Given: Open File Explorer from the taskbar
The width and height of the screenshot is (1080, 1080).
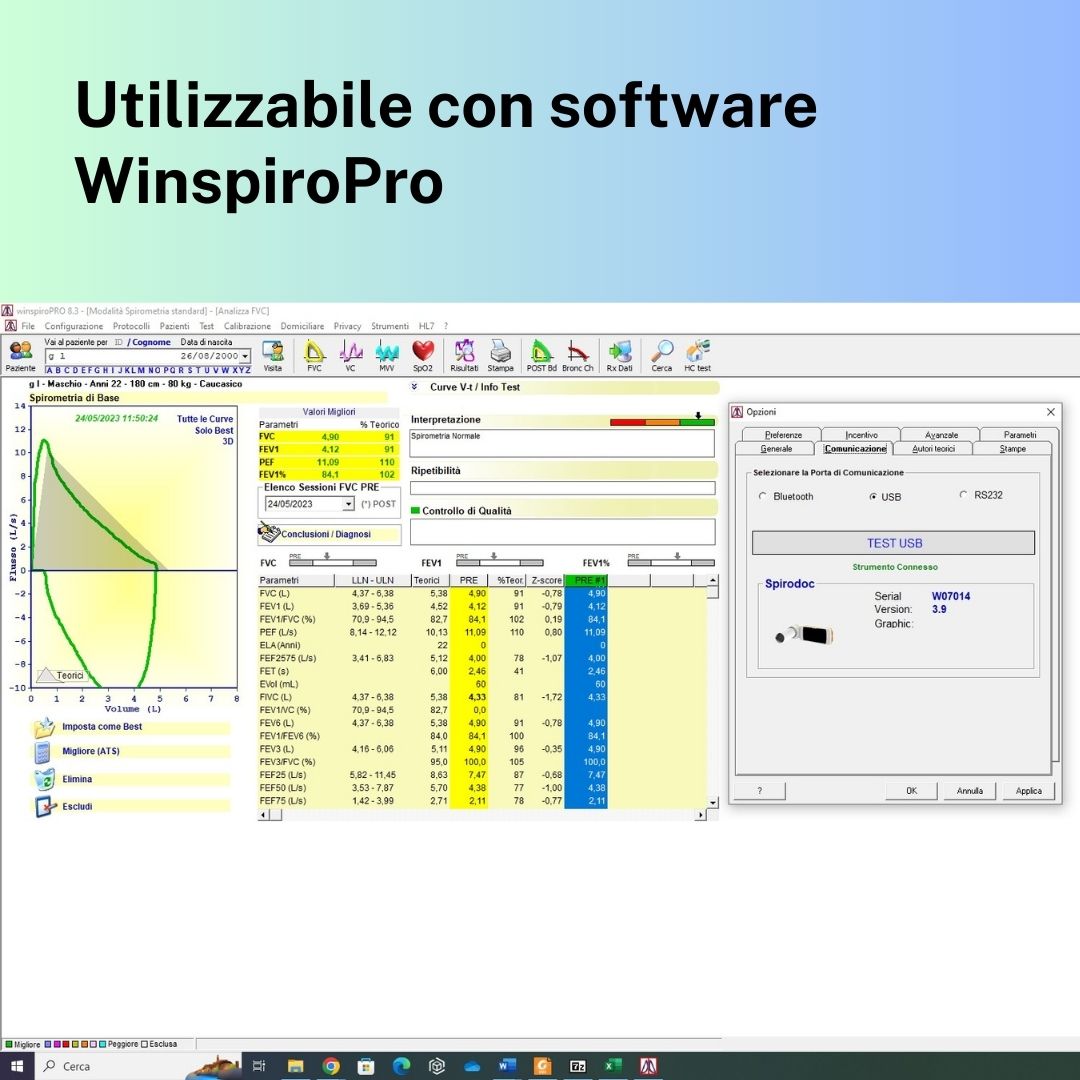Looking at the screenshot, I should (295, 1066).
